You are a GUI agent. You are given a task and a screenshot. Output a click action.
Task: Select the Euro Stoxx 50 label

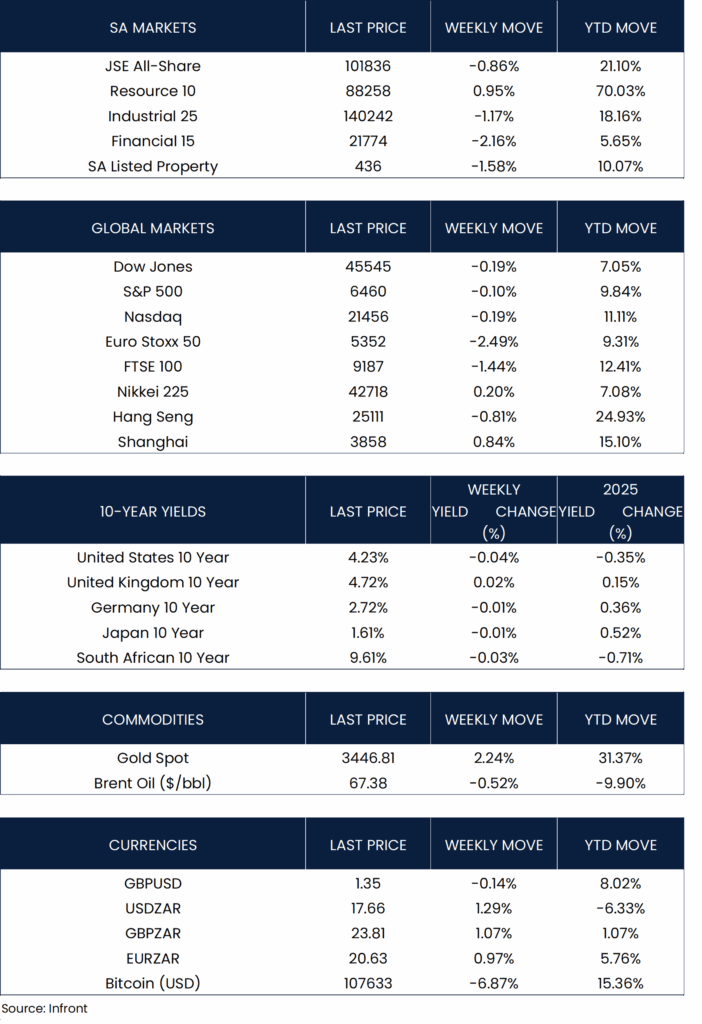click(x=152, y=342)
